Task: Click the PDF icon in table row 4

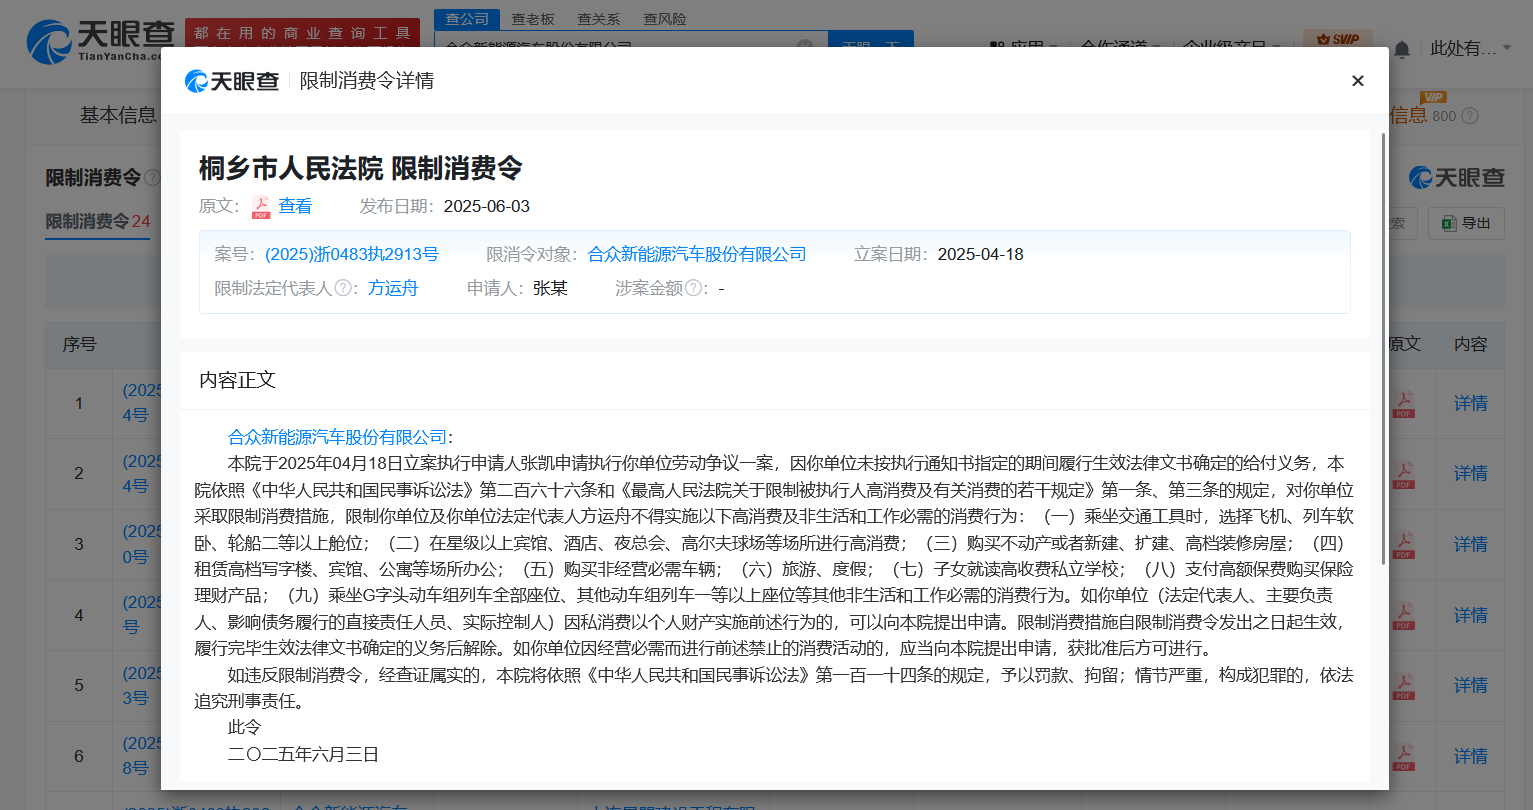Action: [1403, 614]
